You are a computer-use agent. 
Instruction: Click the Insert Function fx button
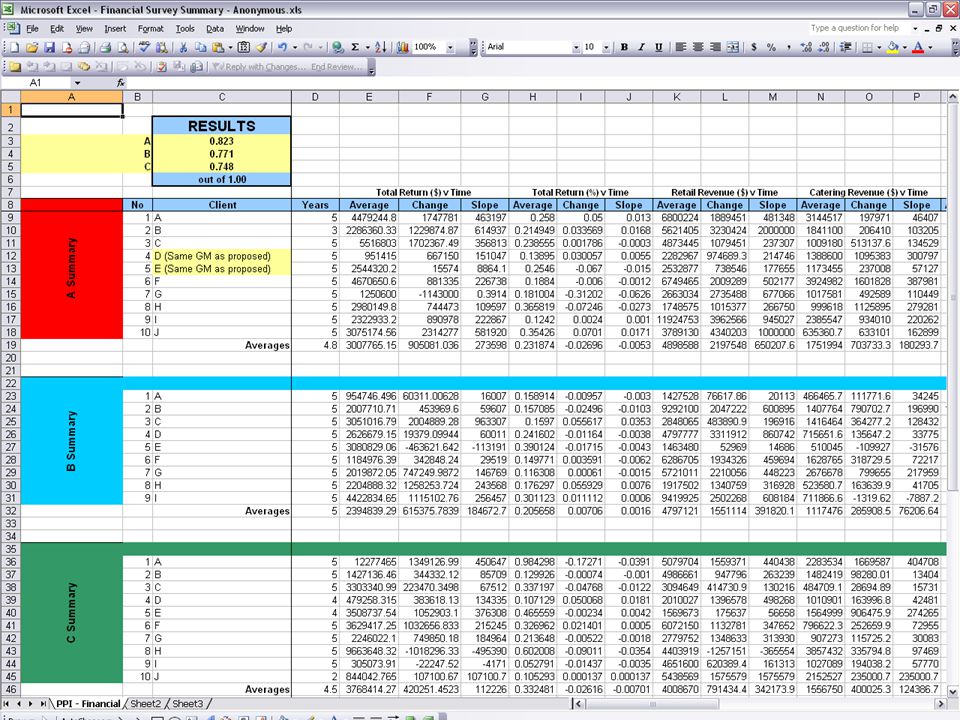pos(121,83)
